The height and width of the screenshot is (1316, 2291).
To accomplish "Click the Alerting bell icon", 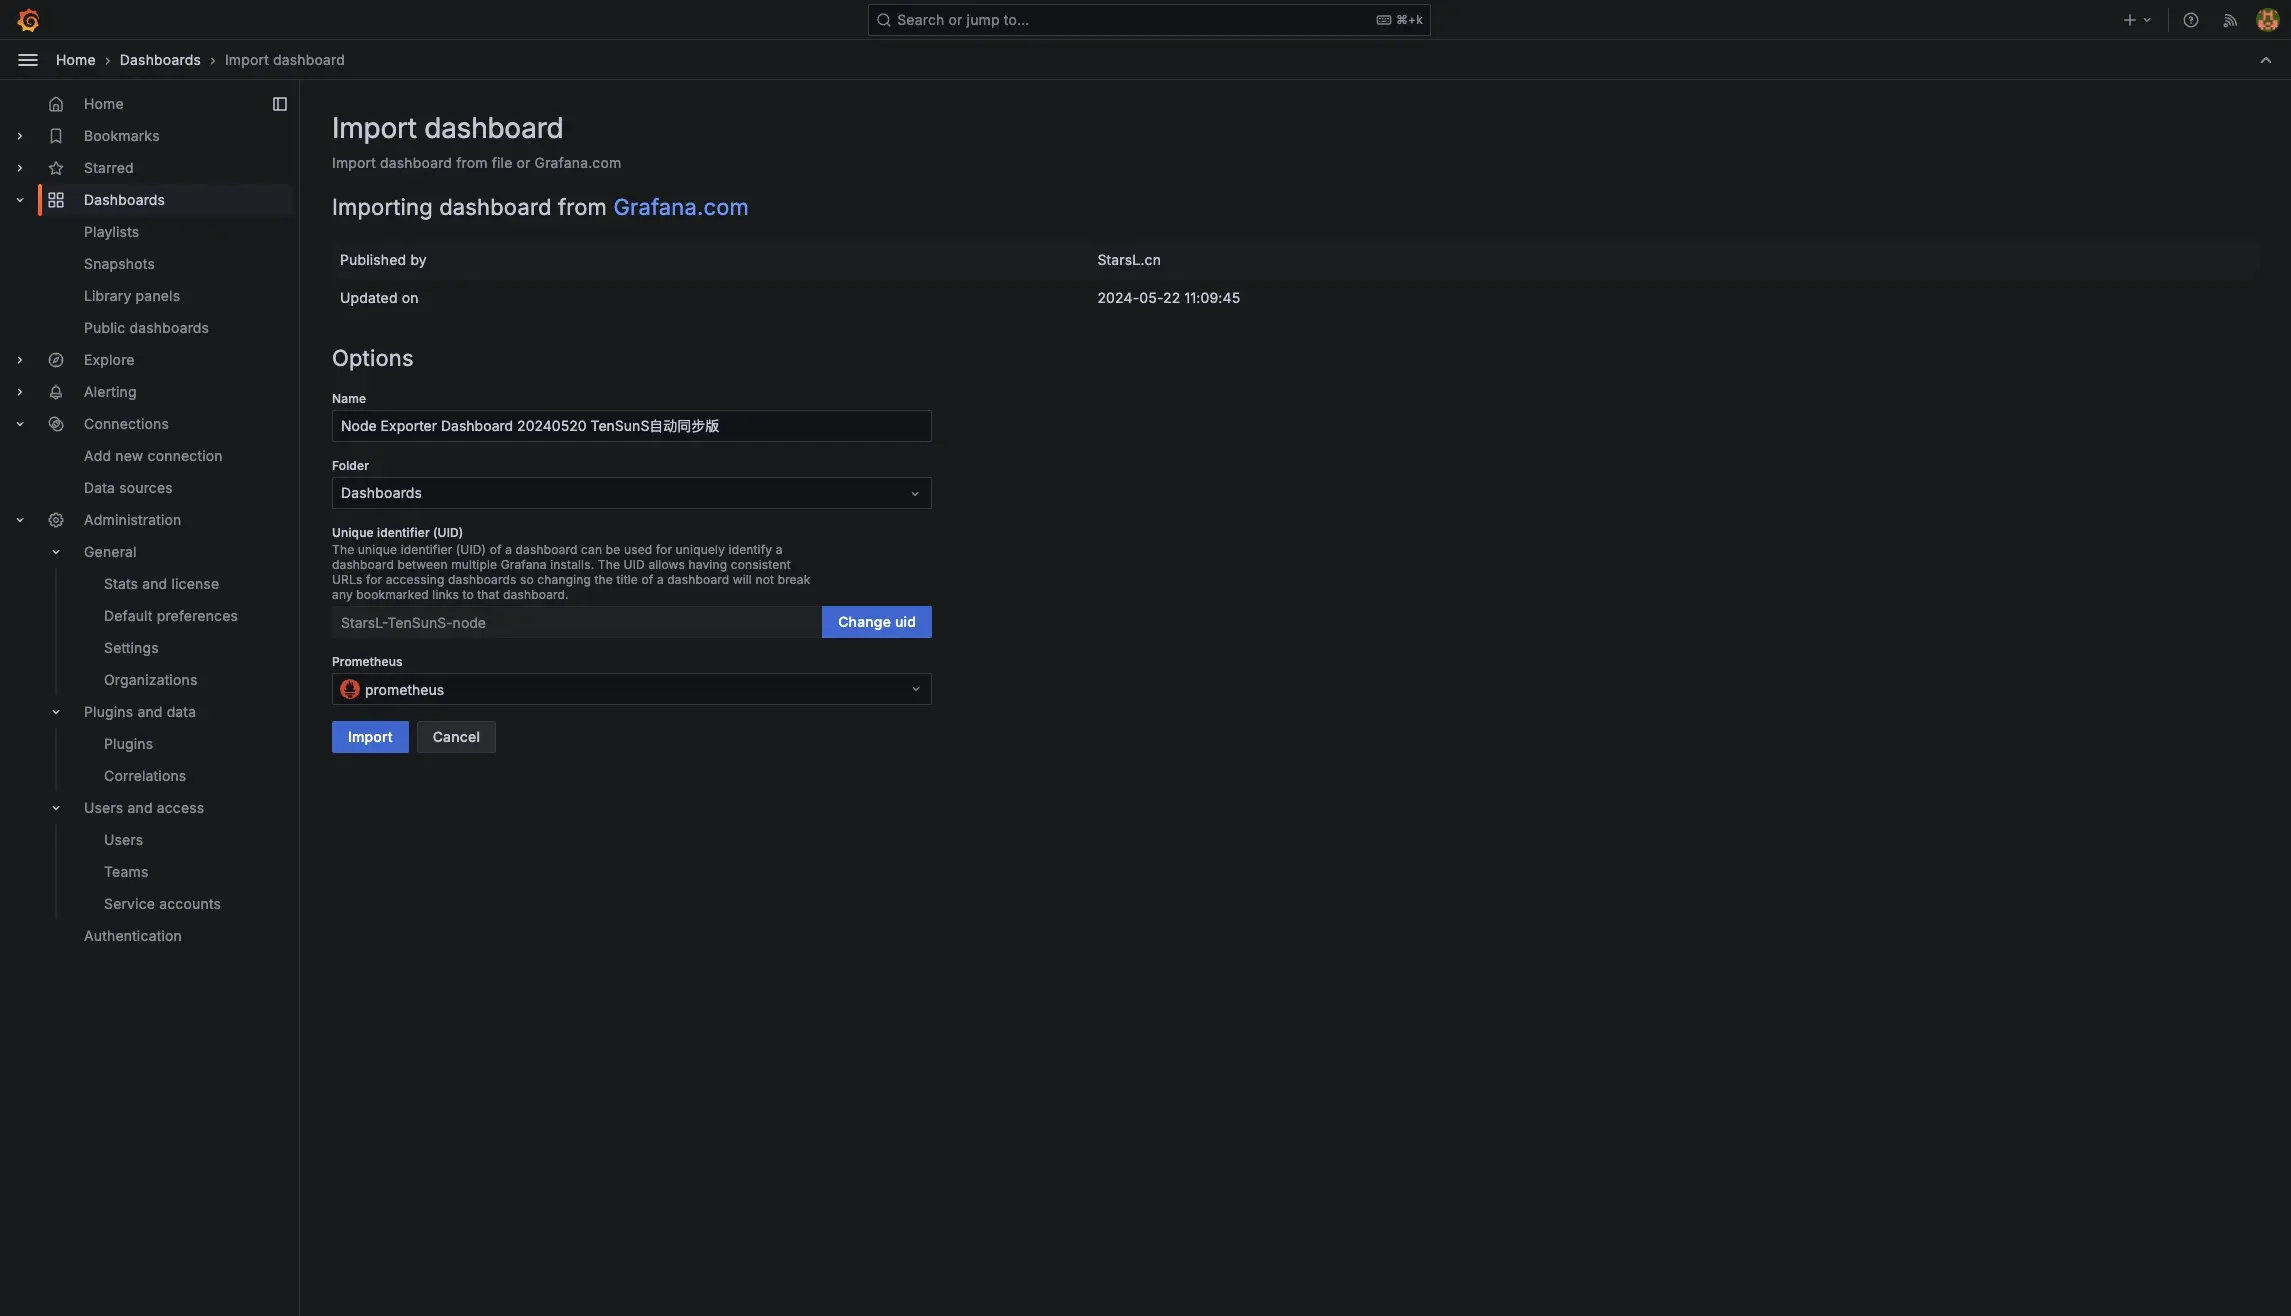I will click(x=56, y=392).
